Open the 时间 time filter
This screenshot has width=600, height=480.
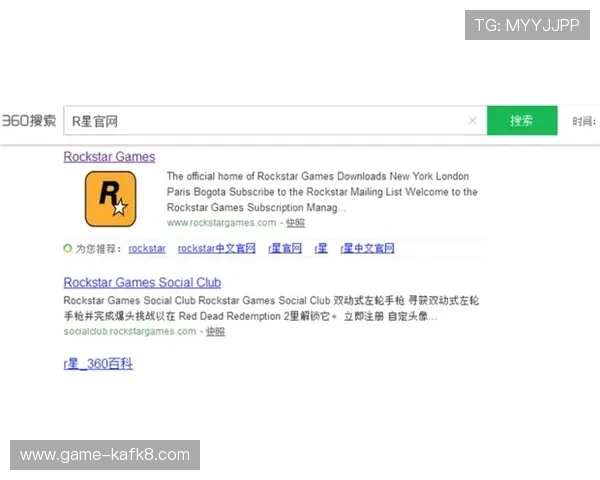click(x=584, y=121)
